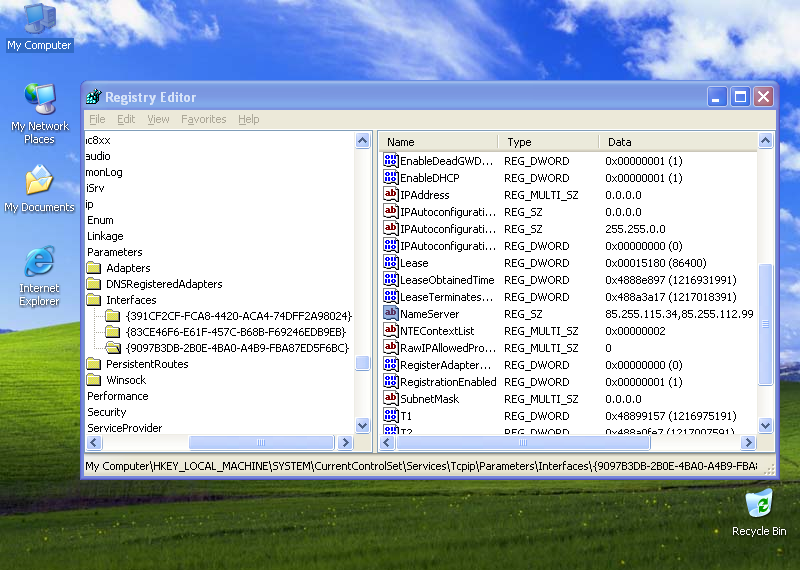Click the values pane scroll right arrow
The image size is (800, 570).
748,442
